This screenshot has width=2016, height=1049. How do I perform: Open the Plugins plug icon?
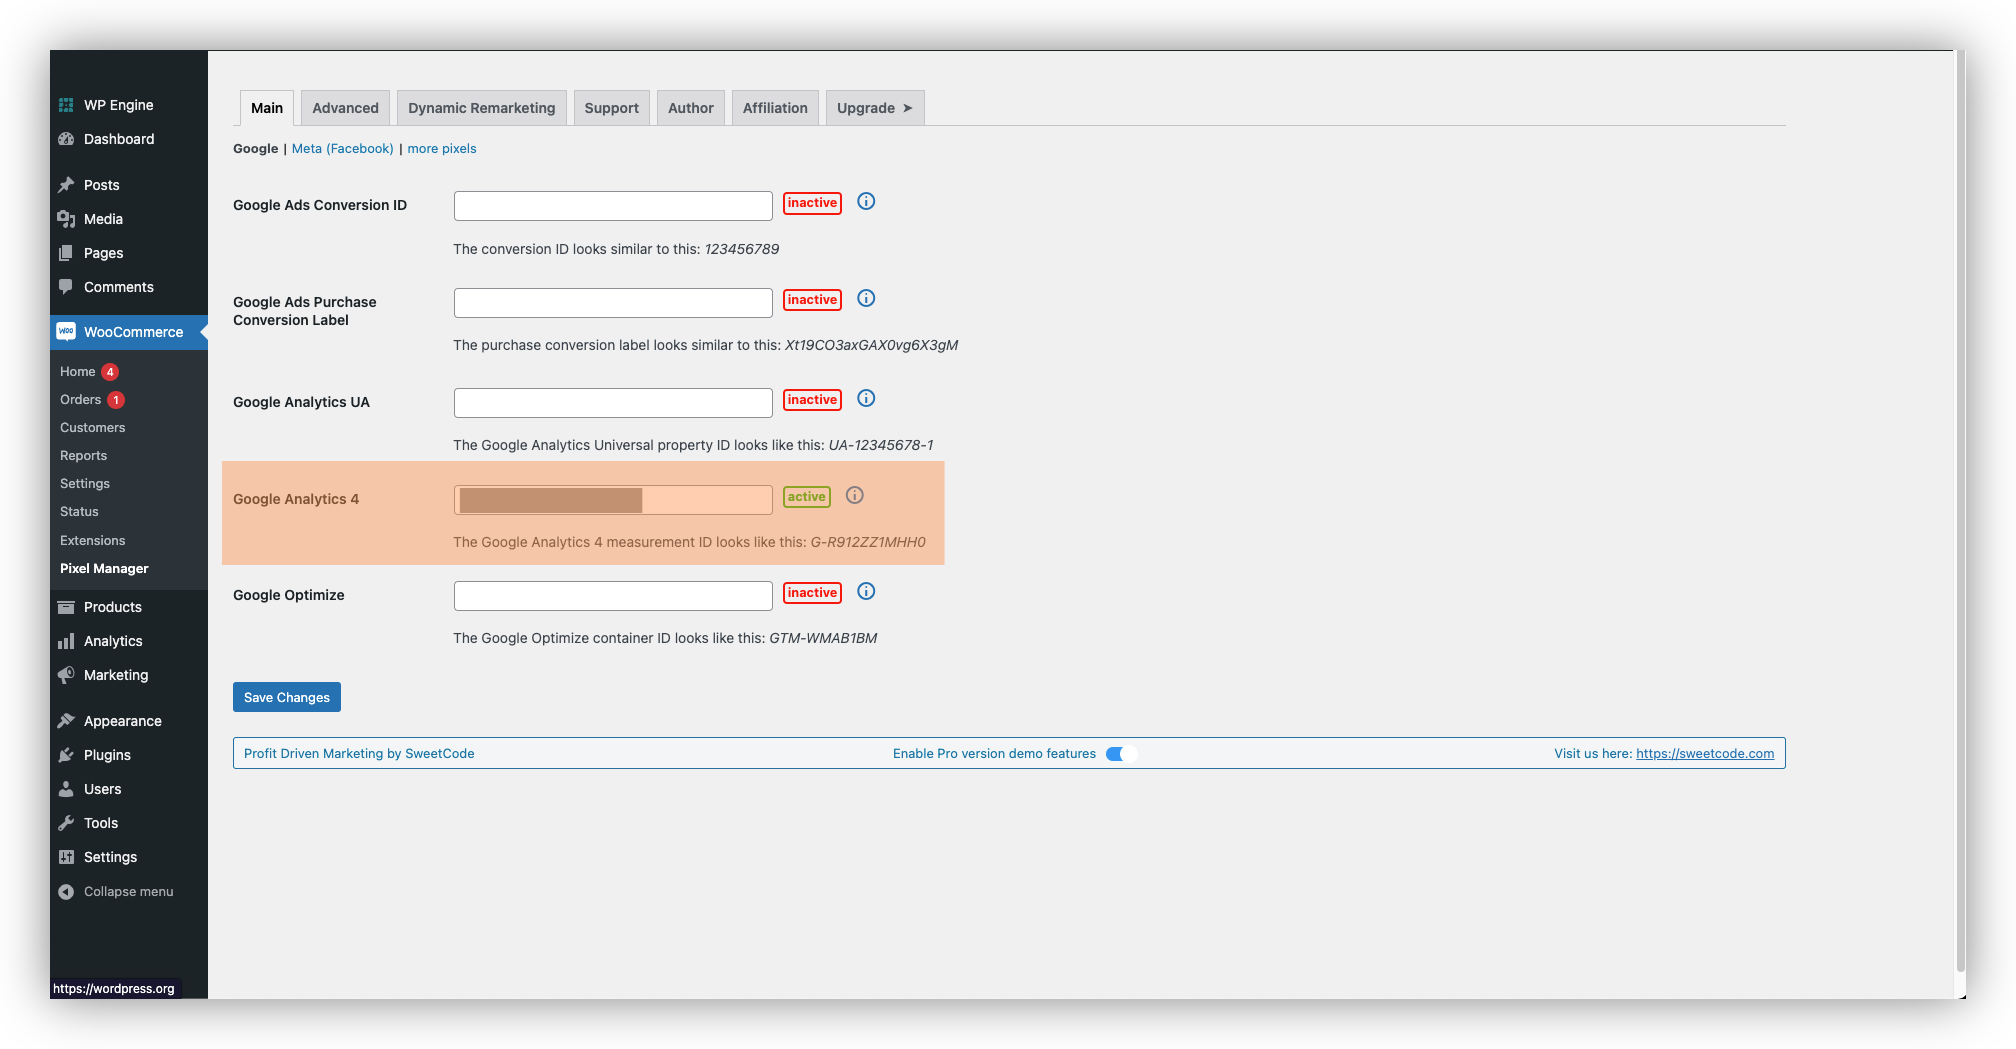[x=66, y=755]
